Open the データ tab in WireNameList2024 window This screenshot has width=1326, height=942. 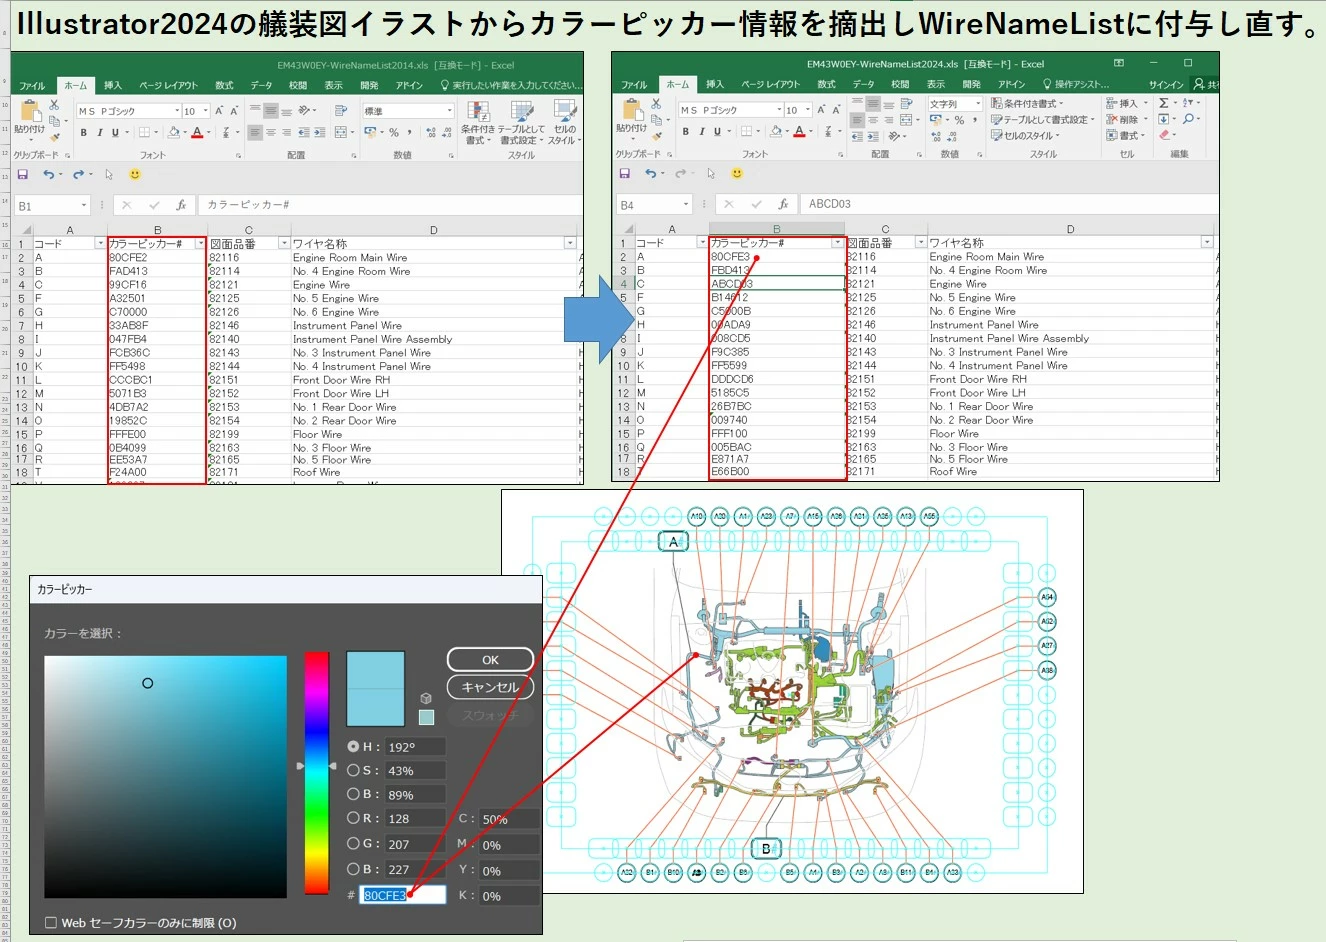click(x=865, y=85)
